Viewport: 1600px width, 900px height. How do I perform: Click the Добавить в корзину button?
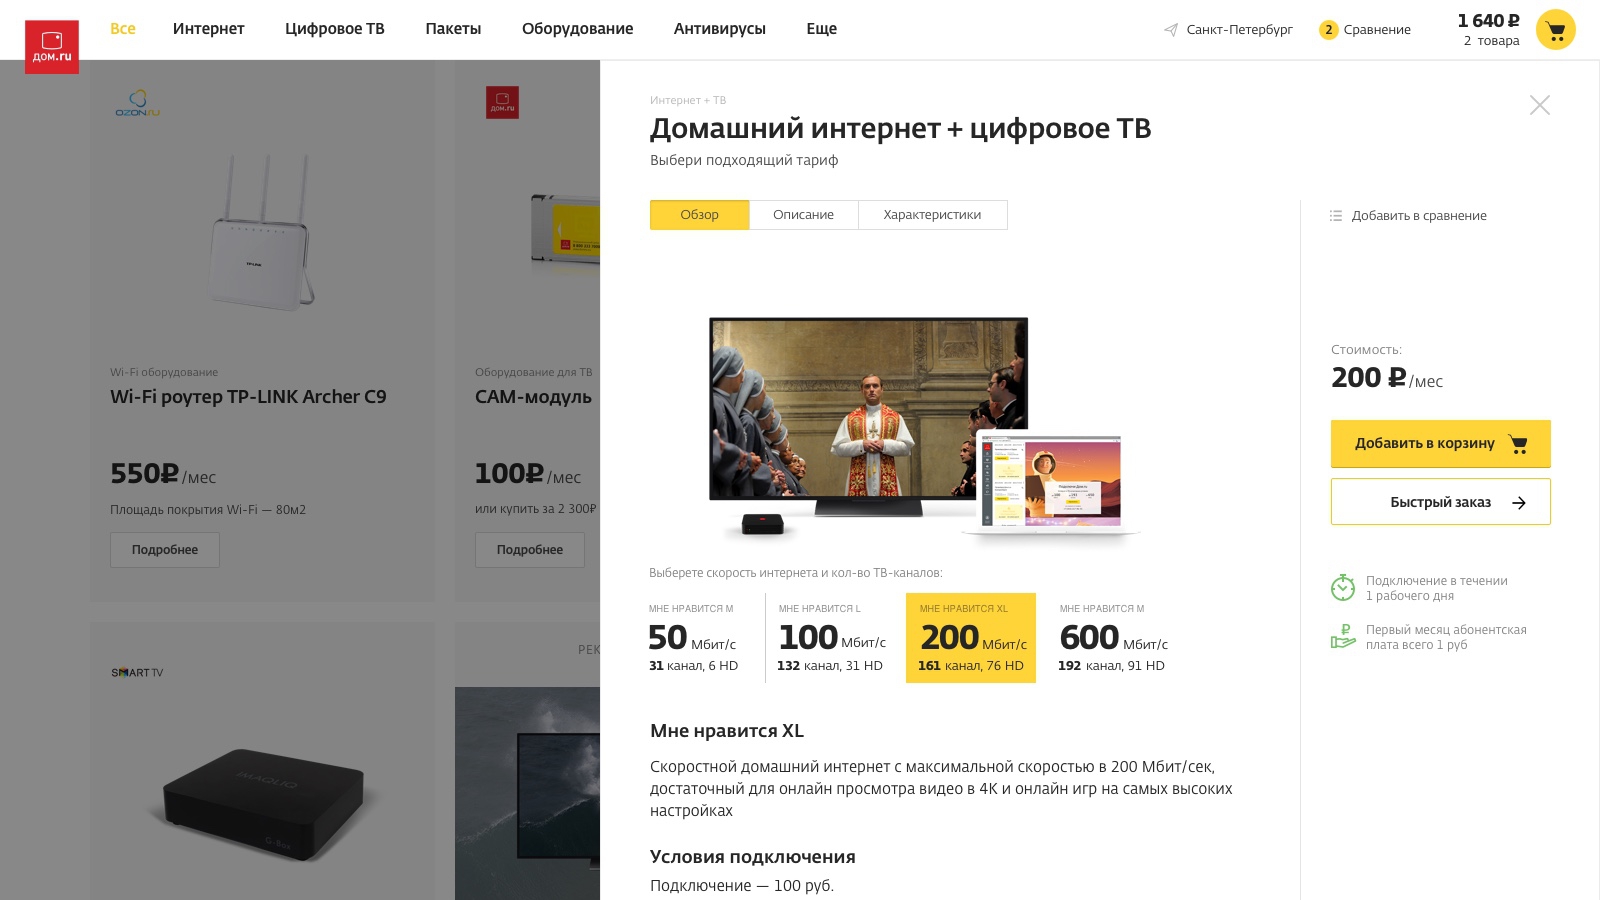tap(1440, 444)
